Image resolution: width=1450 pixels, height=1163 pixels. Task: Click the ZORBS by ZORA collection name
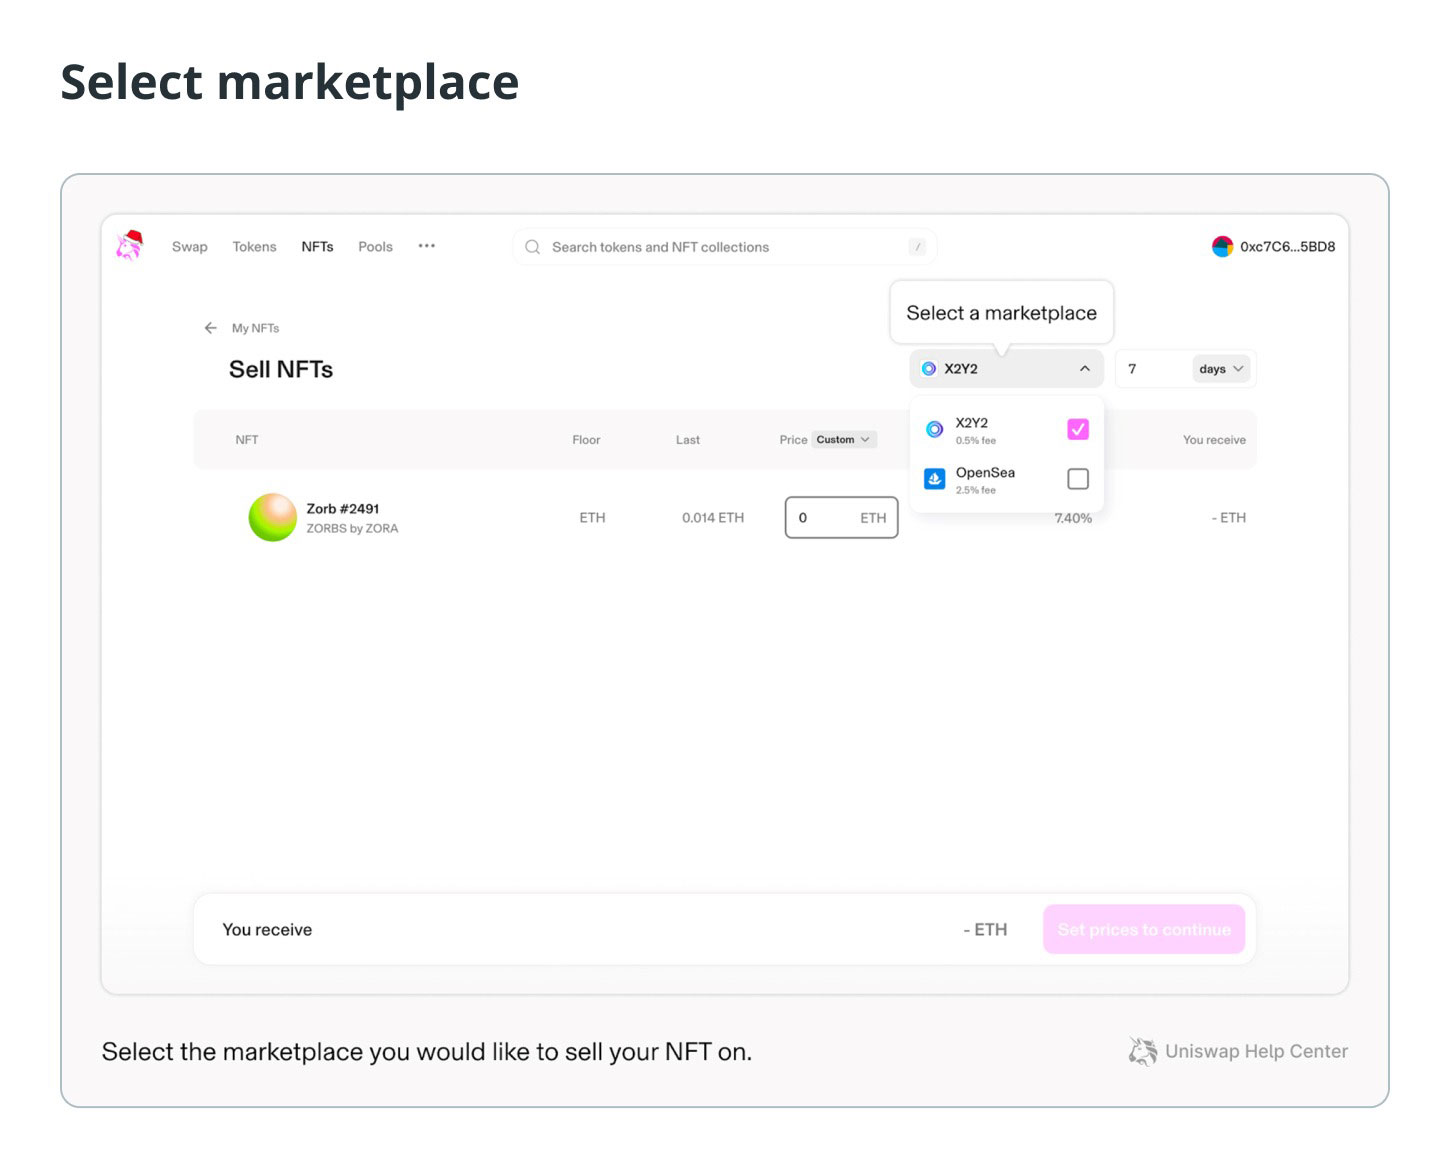(x=352, y=528)
